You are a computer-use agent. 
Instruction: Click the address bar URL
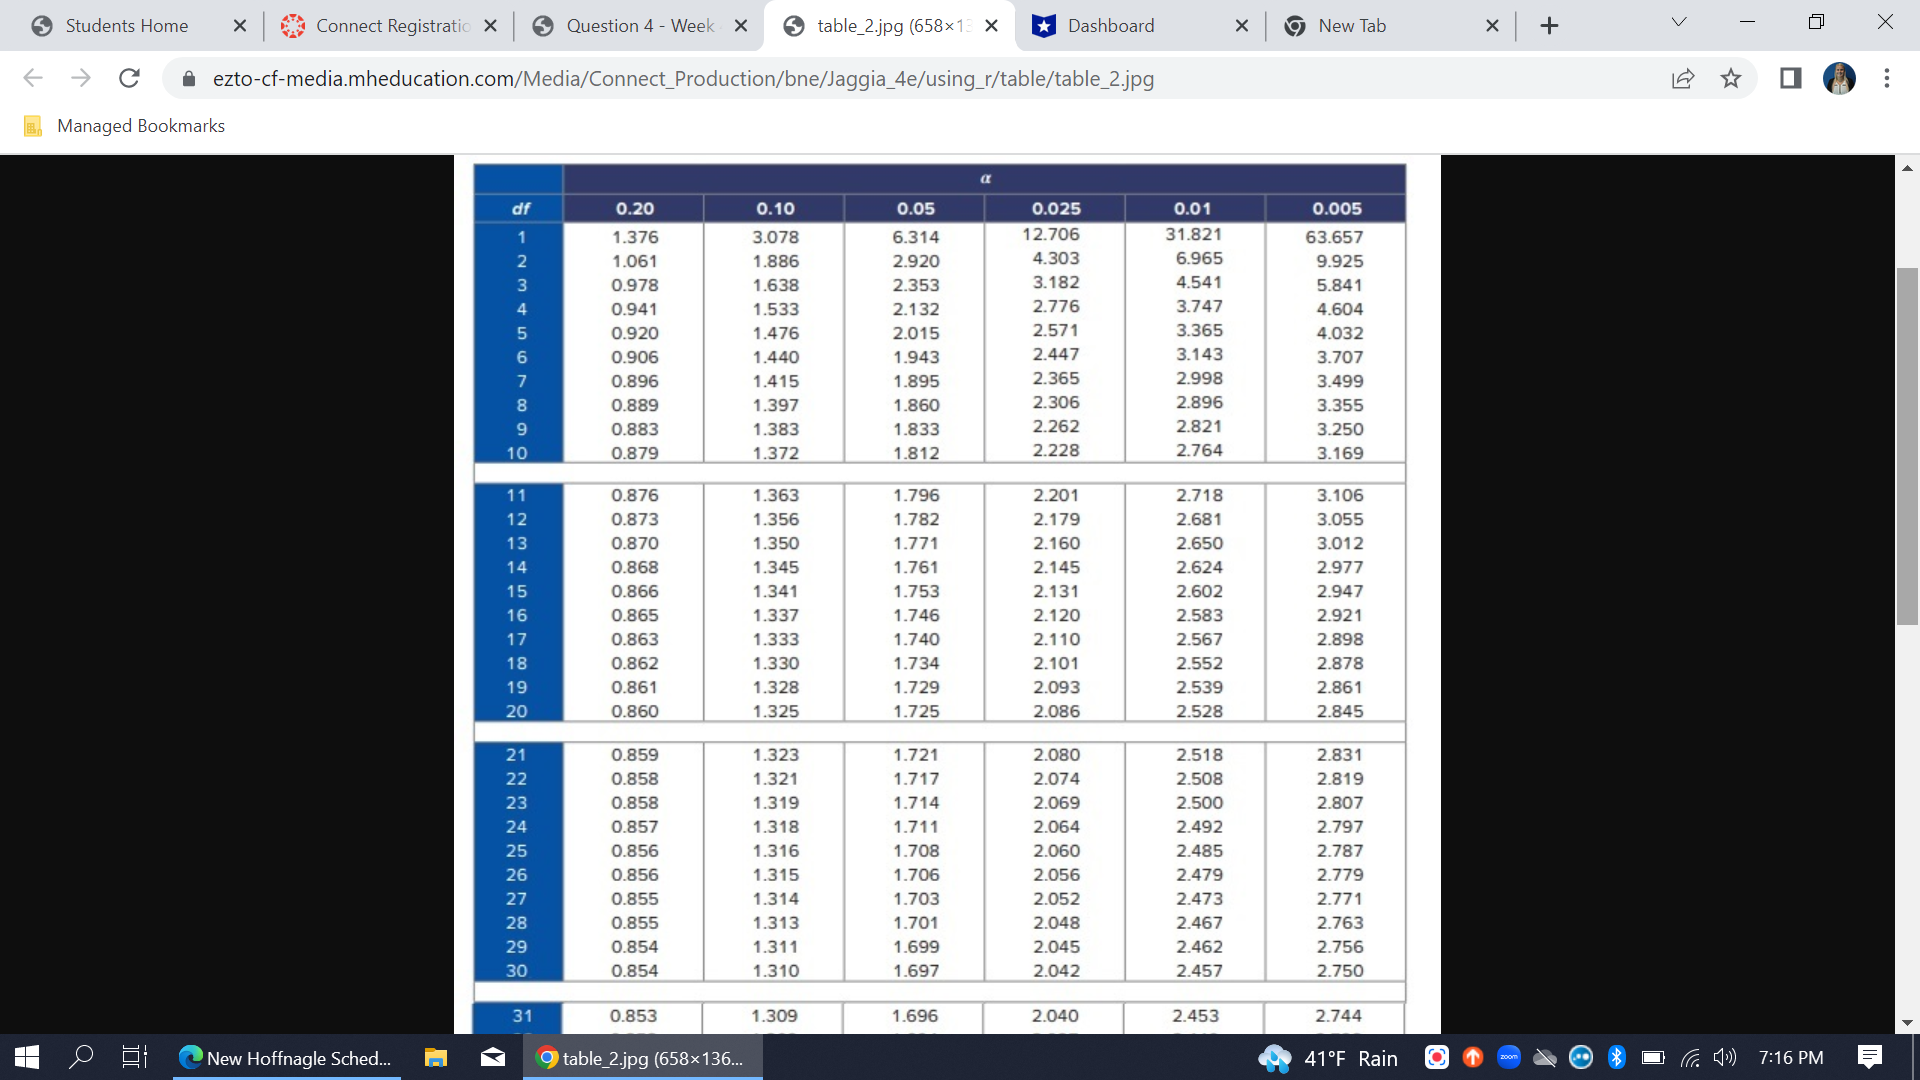point(682,78)
